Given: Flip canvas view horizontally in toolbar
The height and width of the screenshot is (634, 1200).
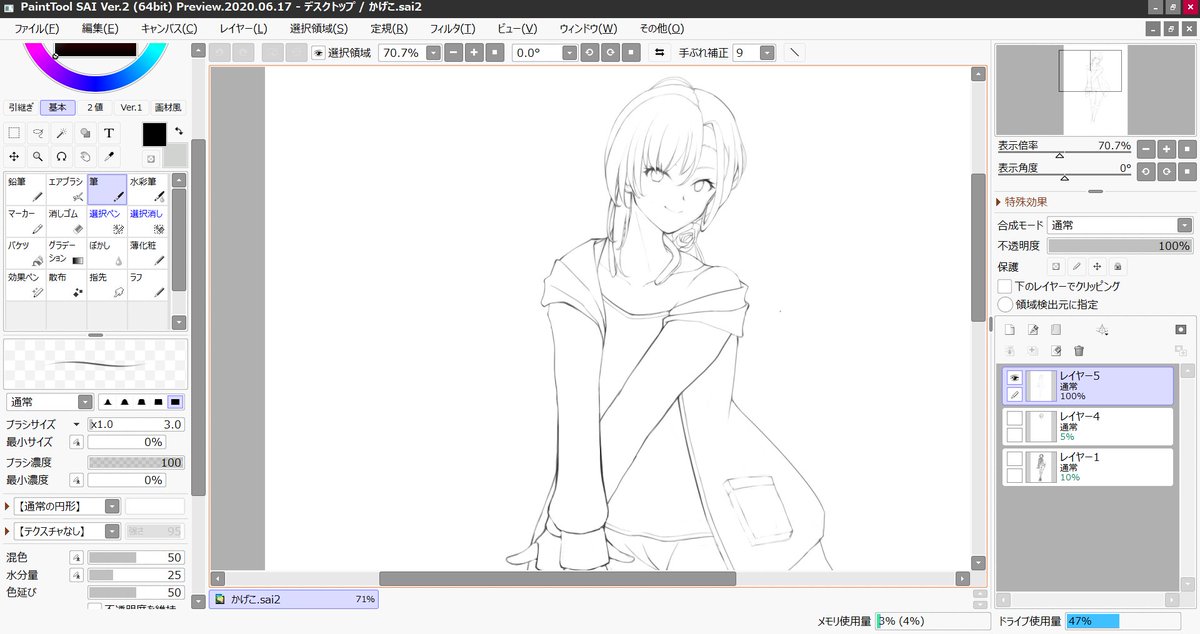Looking at the screenshot, I should click(x=659, y=52).
